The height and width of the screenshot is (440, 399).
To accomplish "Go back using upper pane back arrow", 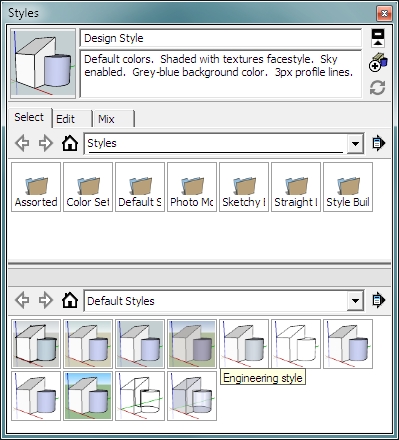I will [x=22, y=143].
